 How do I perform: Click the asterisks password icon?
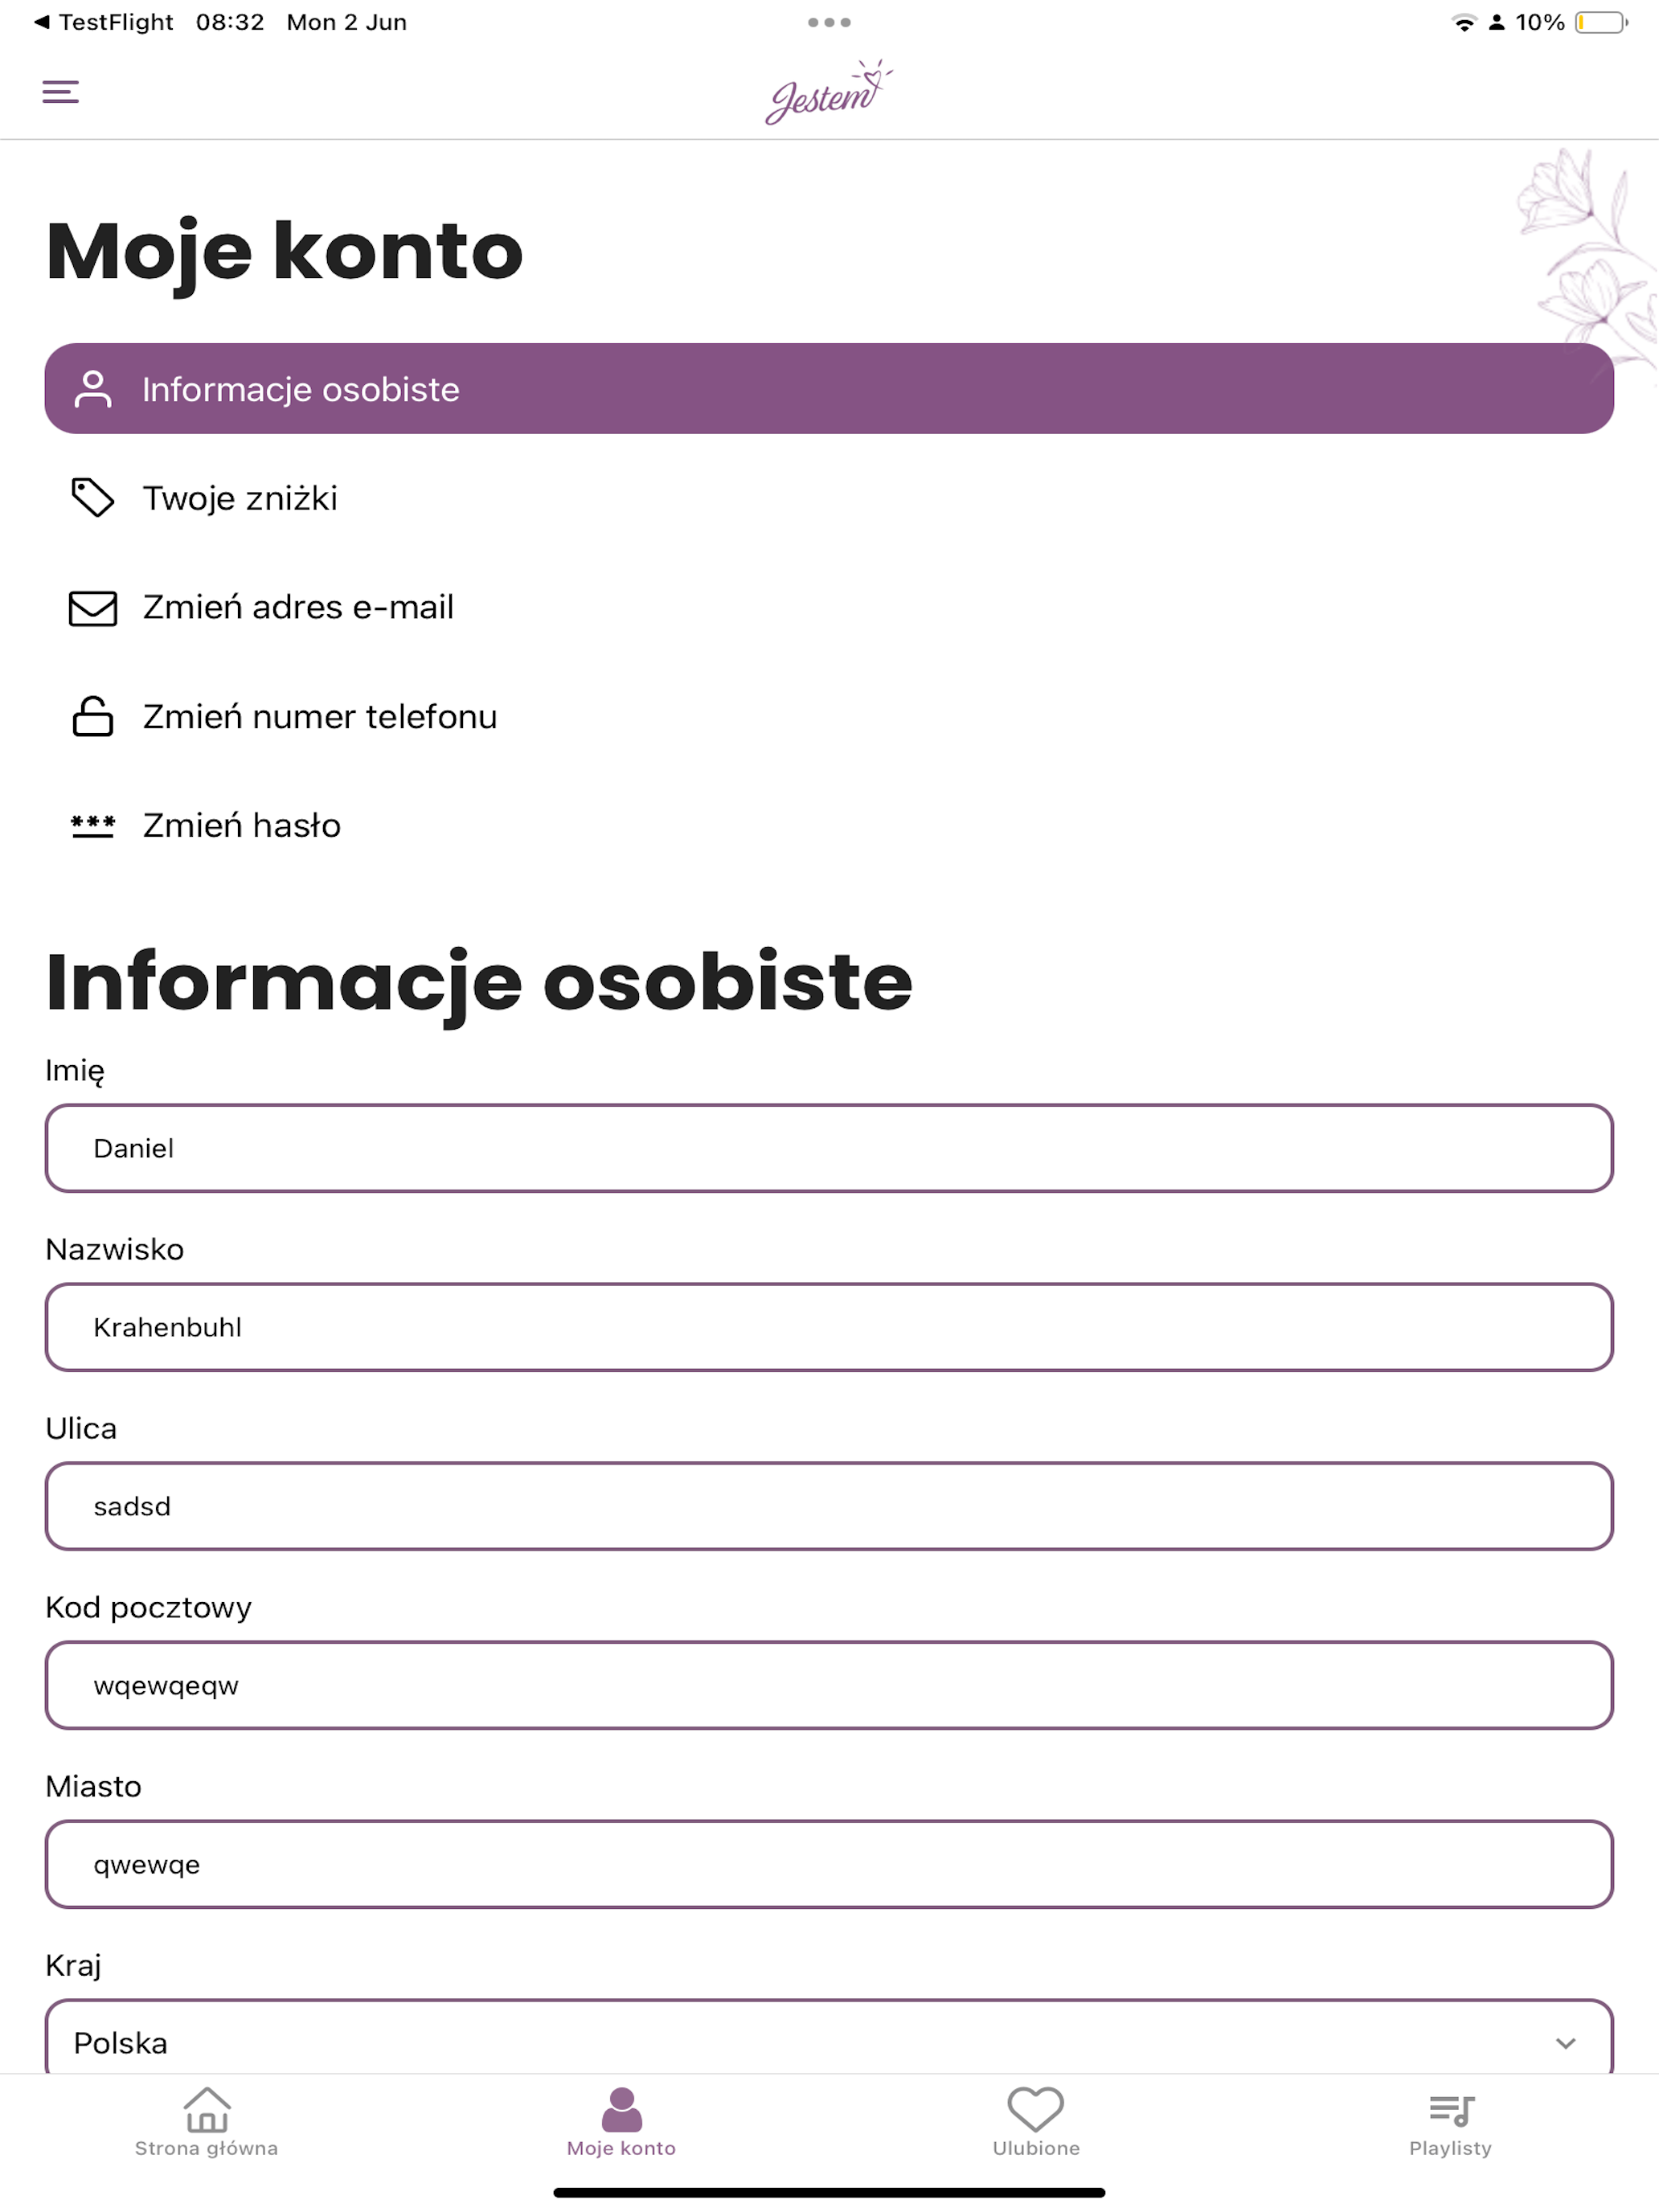pyautogui.click(x=93, y=826)
